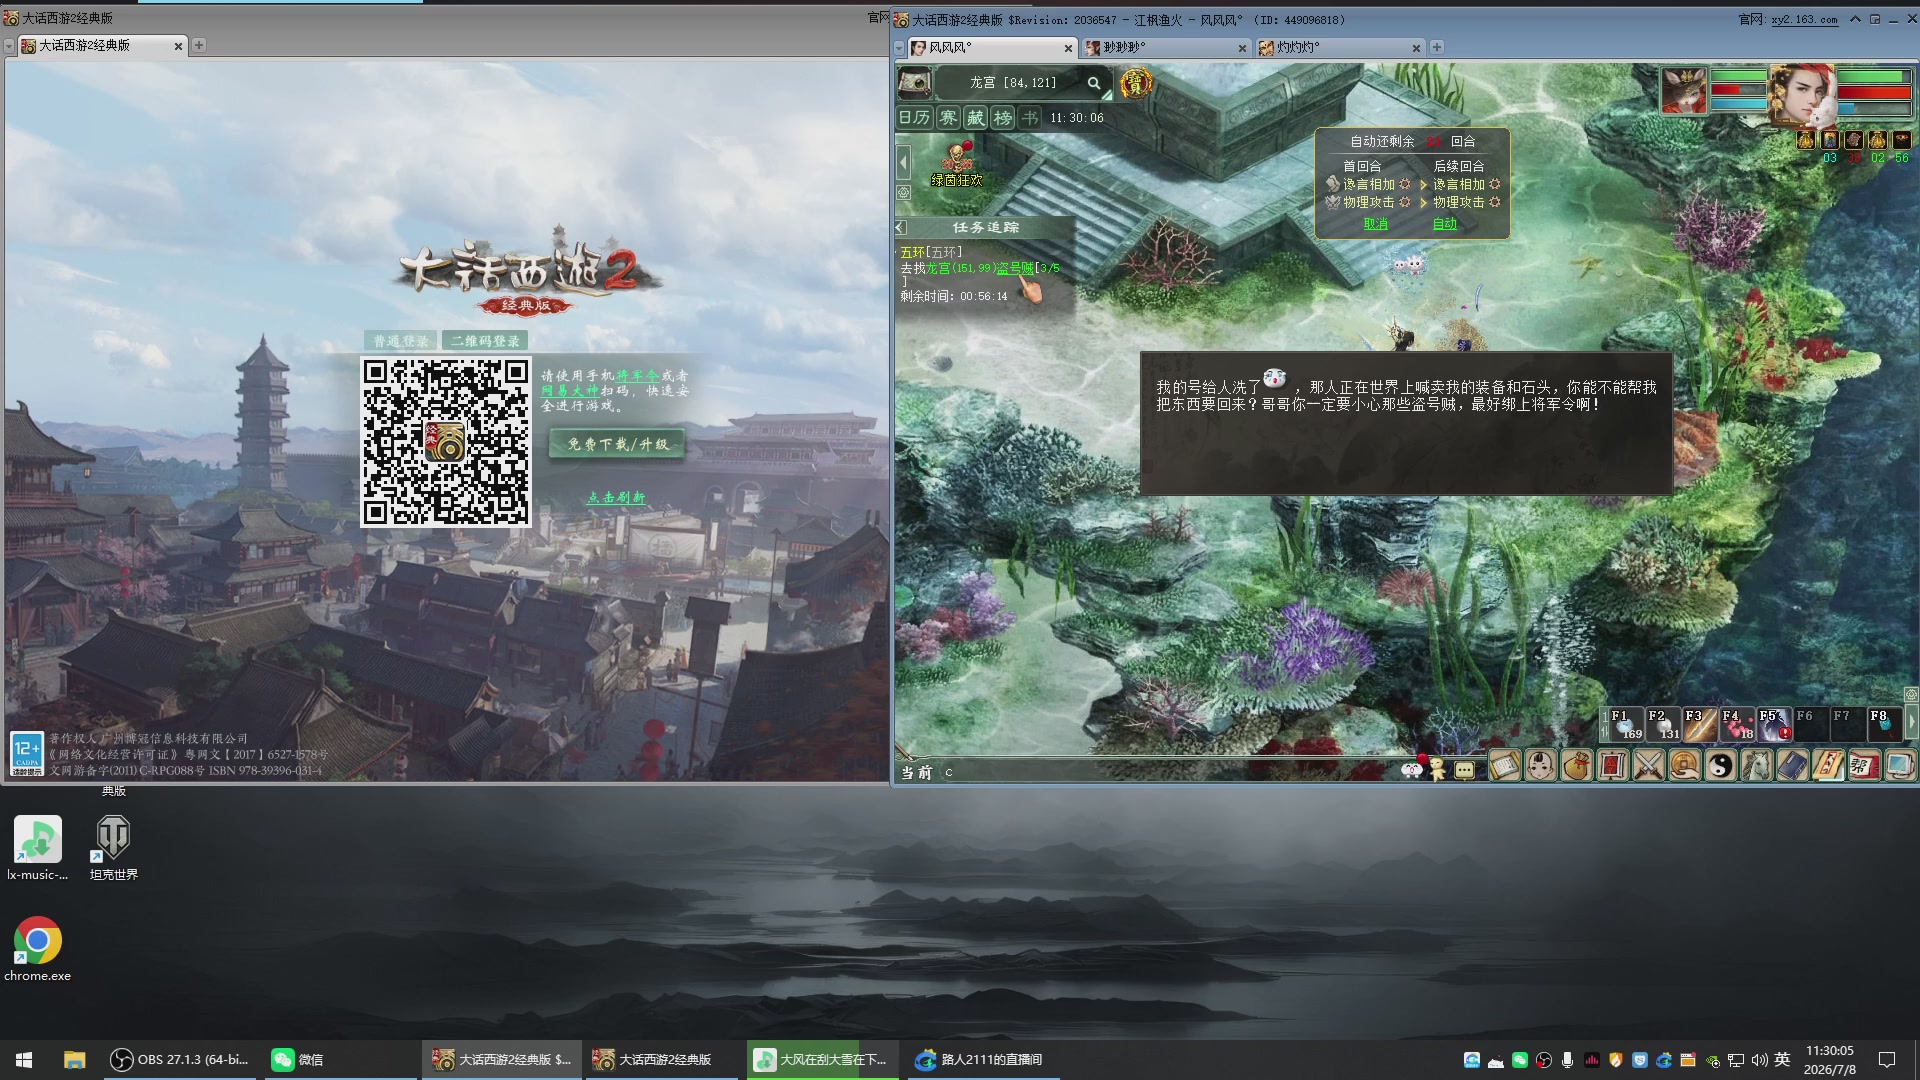The width and height of the screenshot is (1920, 1080).
Task: Toggle gear next to subsequent-round 谗言相加
Action: tap(1495, 185)
